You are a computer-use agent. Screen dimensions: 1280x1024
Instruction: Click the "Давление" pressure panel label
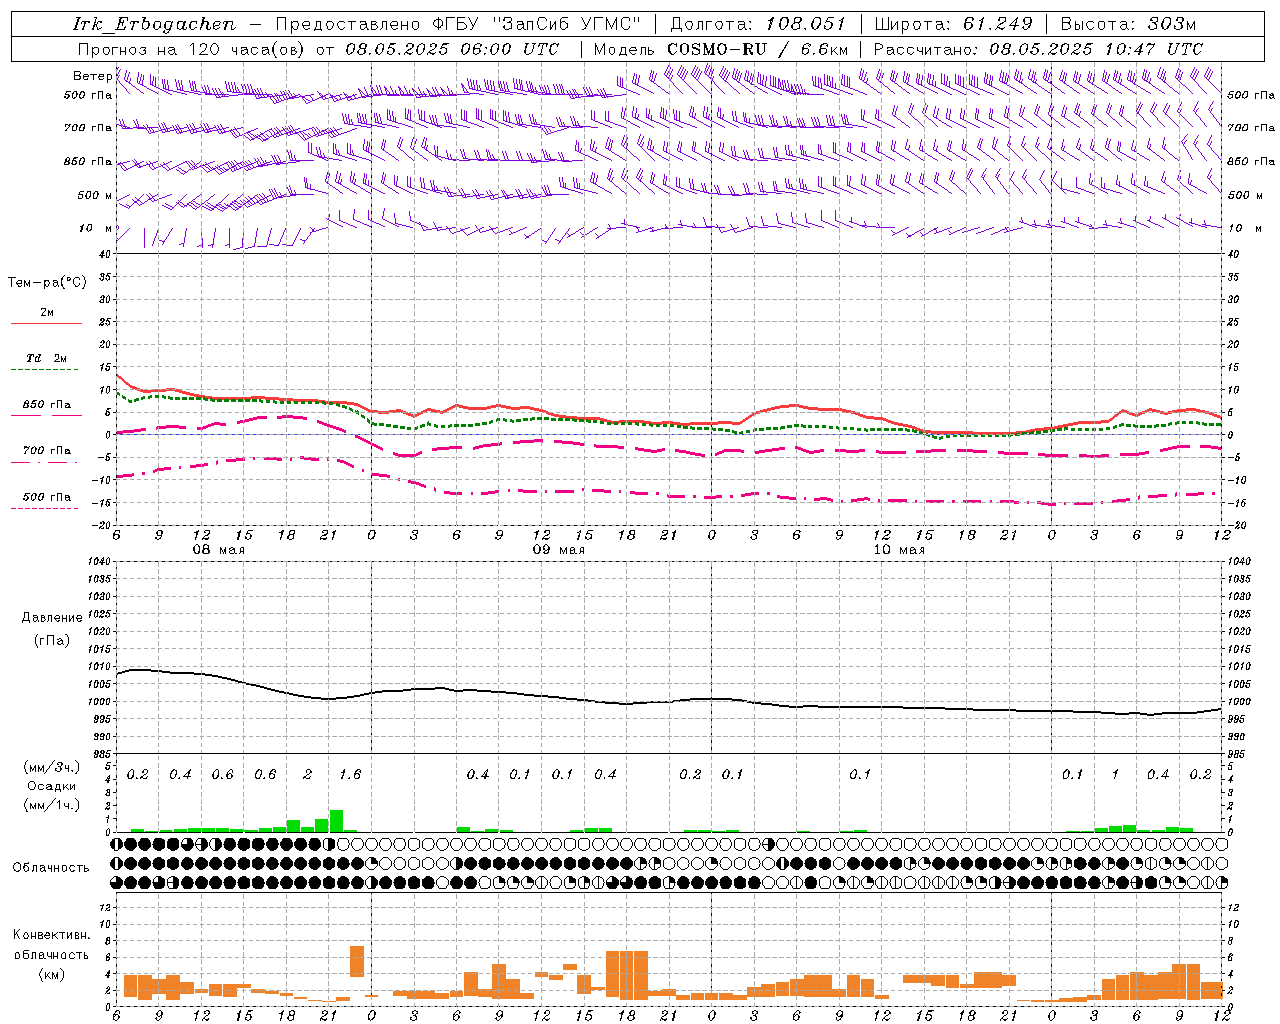(x=52, y=618)
